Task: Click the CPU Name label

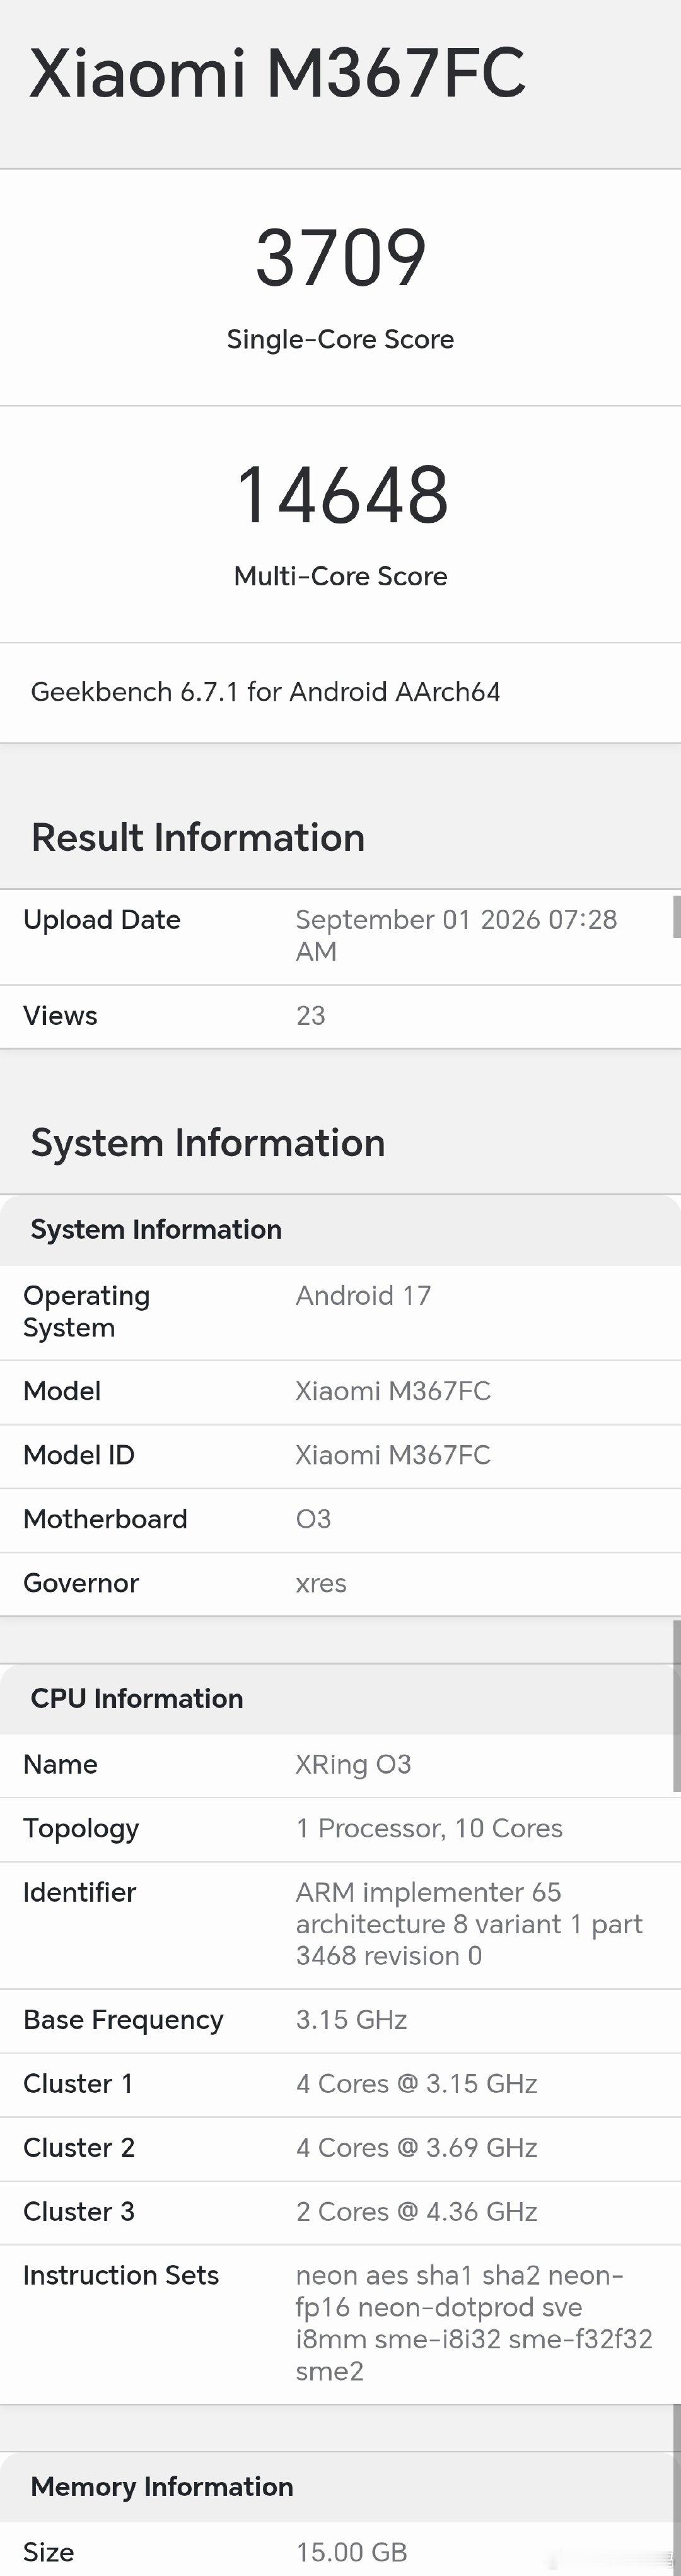Action: click(x=60, y=1764)
